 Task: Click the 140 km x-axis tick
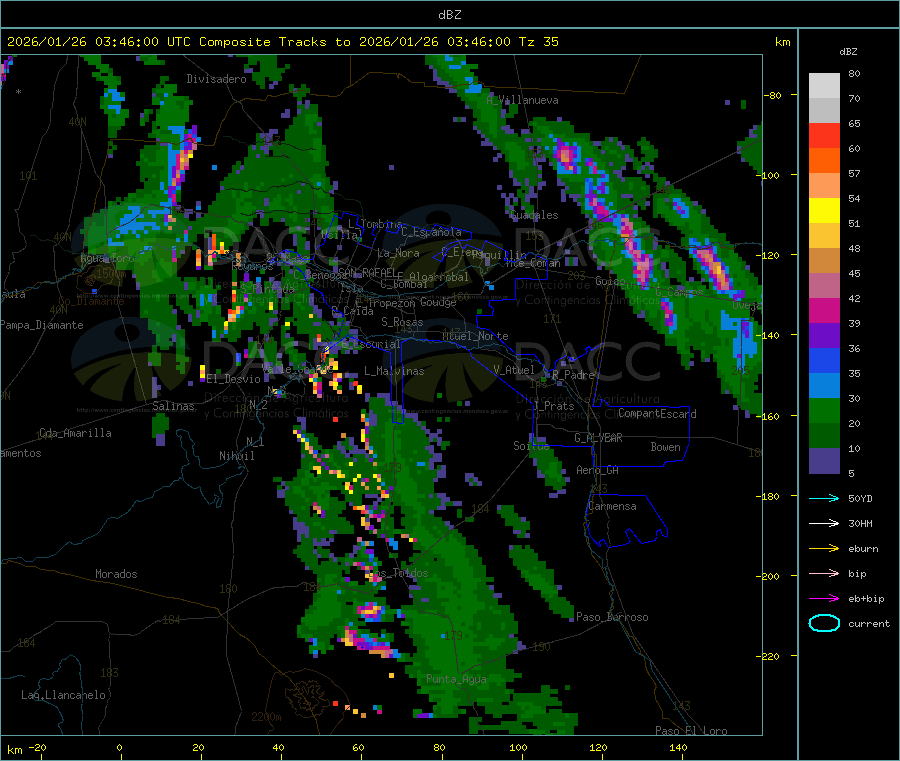point(678,748)
